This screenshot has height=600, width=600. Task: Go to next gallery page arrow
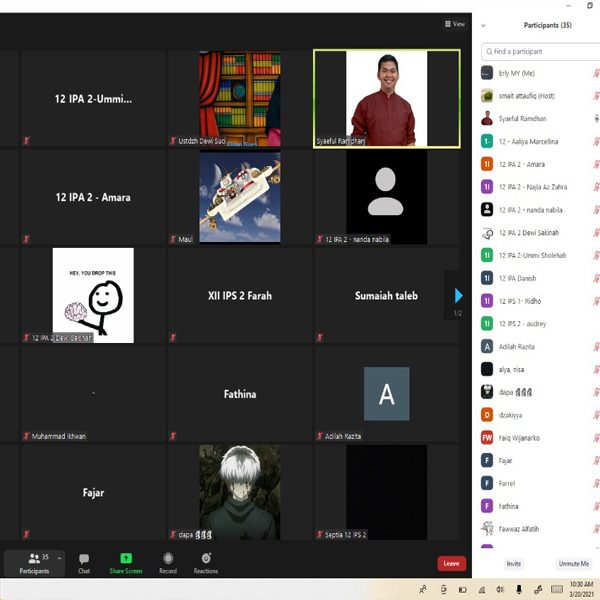[458, 296]
